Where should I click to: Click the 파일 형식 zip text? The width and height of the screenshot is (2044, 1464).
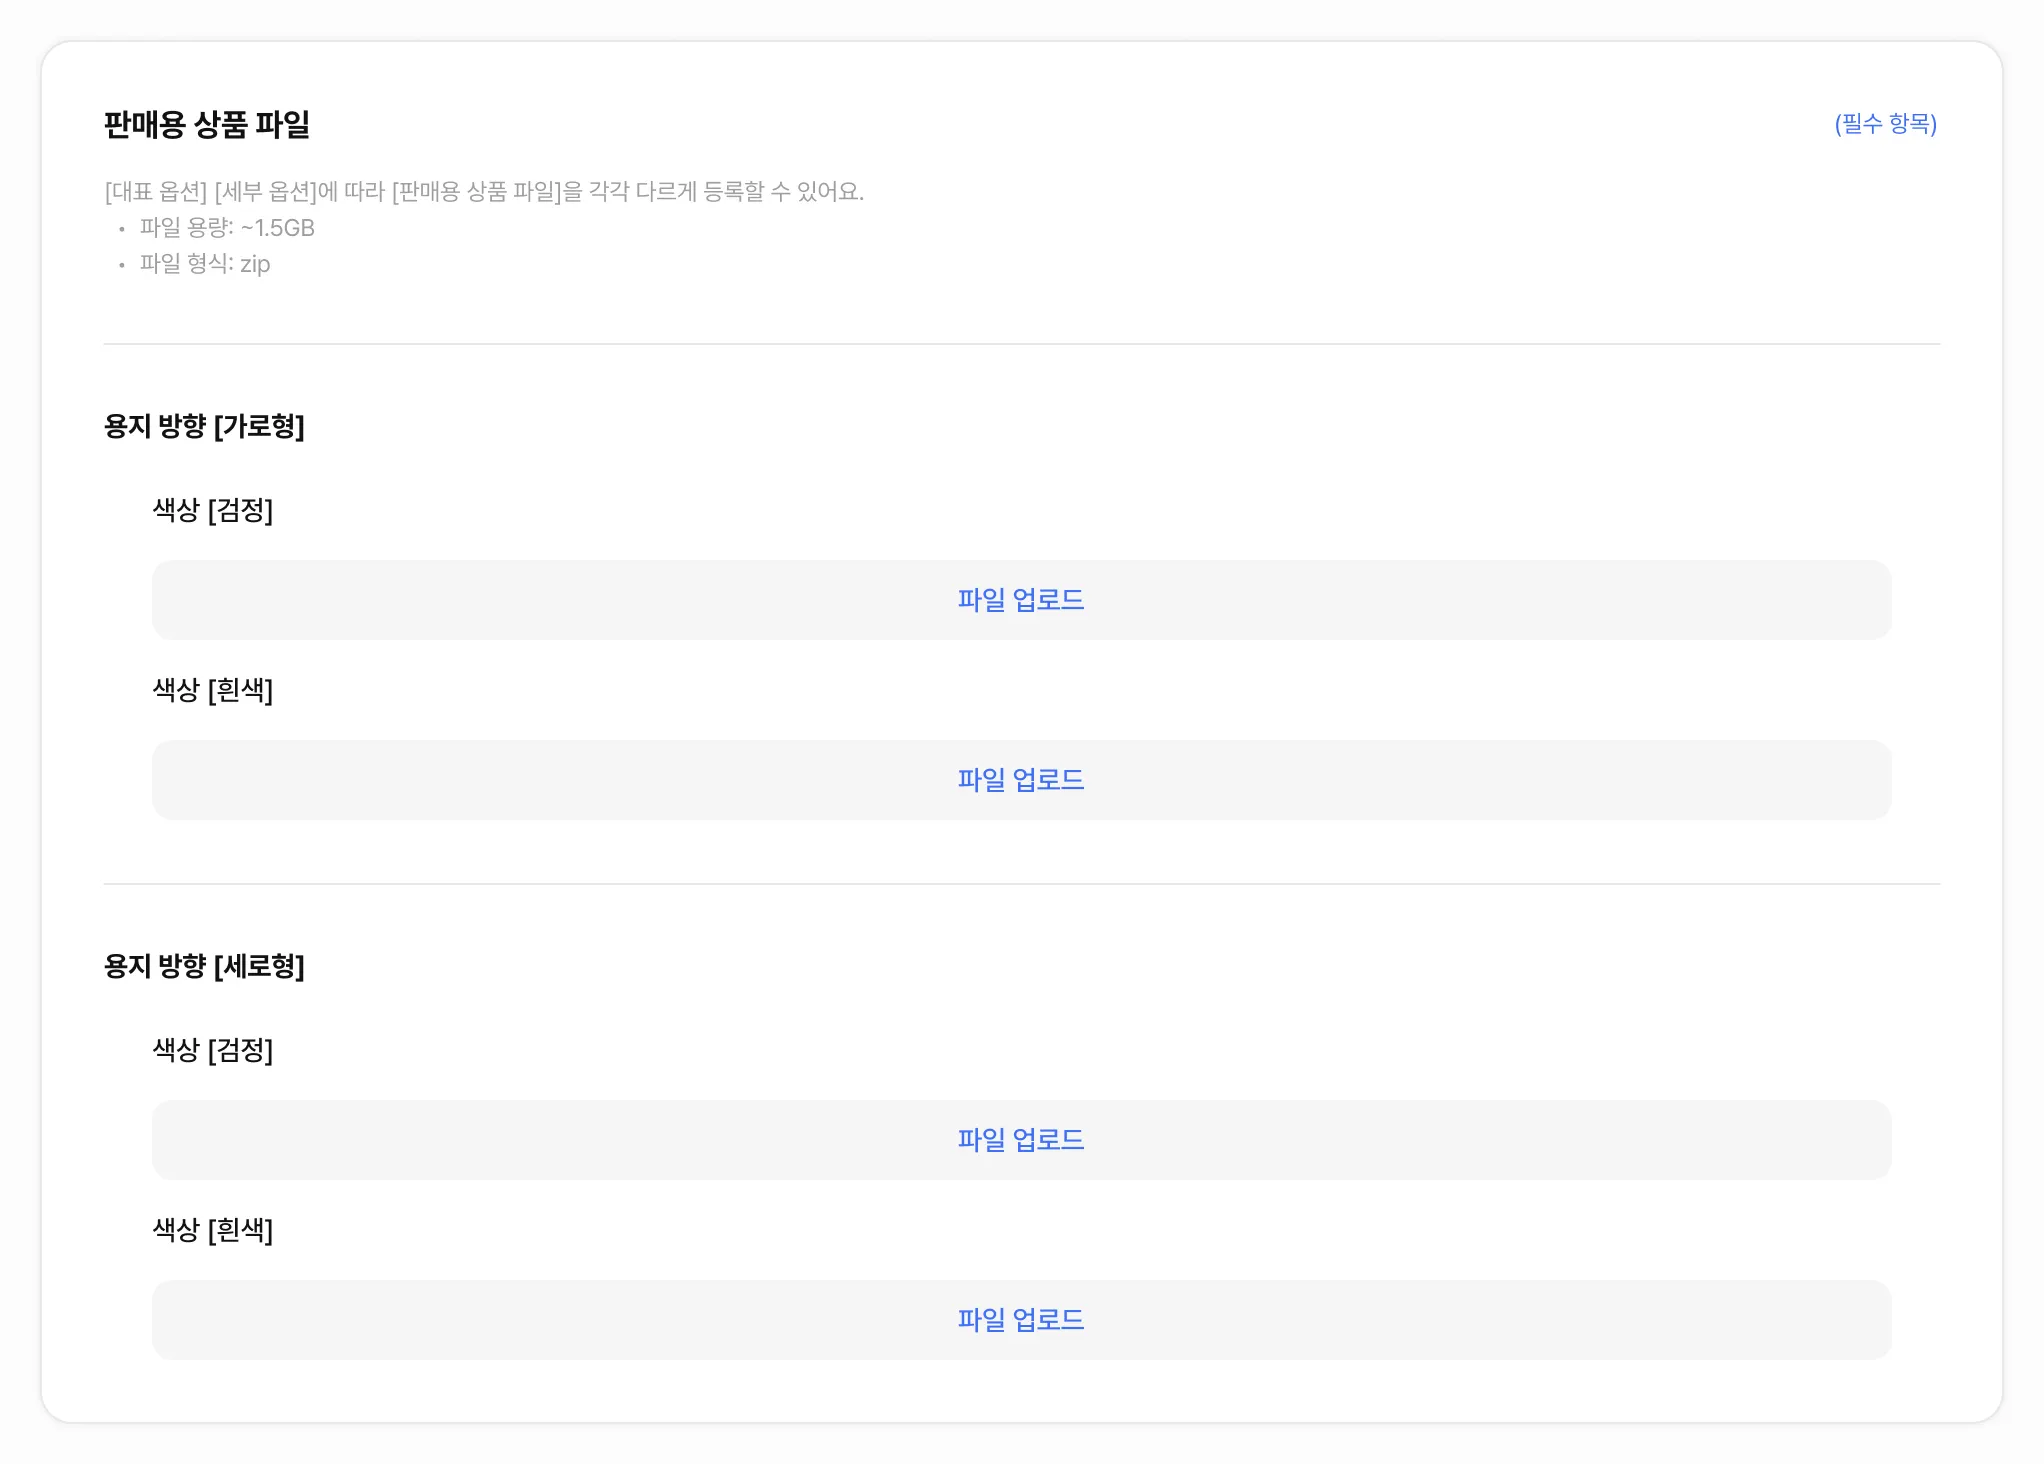click(x=205, y=264)
